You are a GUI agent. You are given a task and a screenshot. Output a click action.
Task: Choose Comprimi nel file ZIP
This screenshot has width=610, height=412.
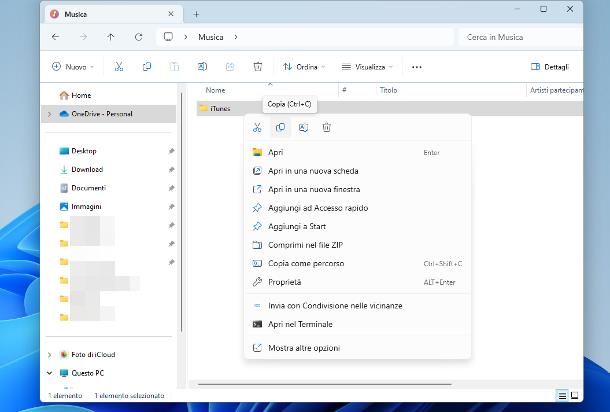tap(357, 245)
